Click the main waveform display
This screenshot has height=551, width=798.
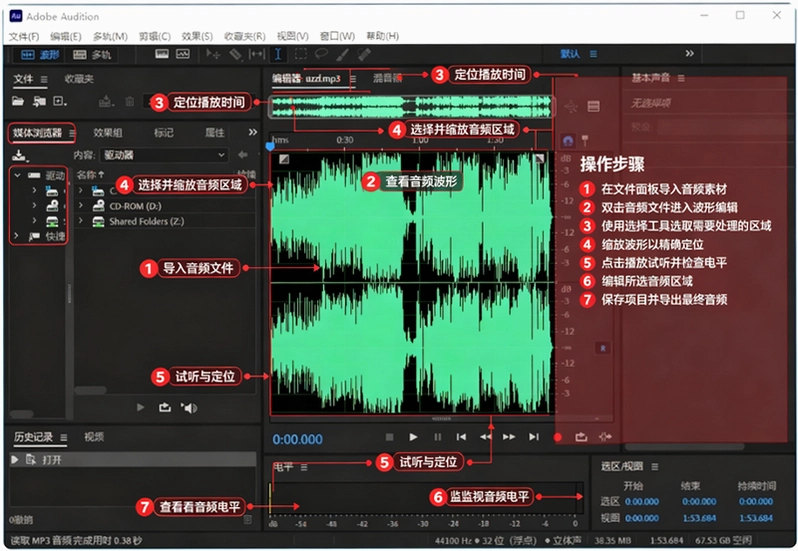pyautogui.click(x=411, y=283)
